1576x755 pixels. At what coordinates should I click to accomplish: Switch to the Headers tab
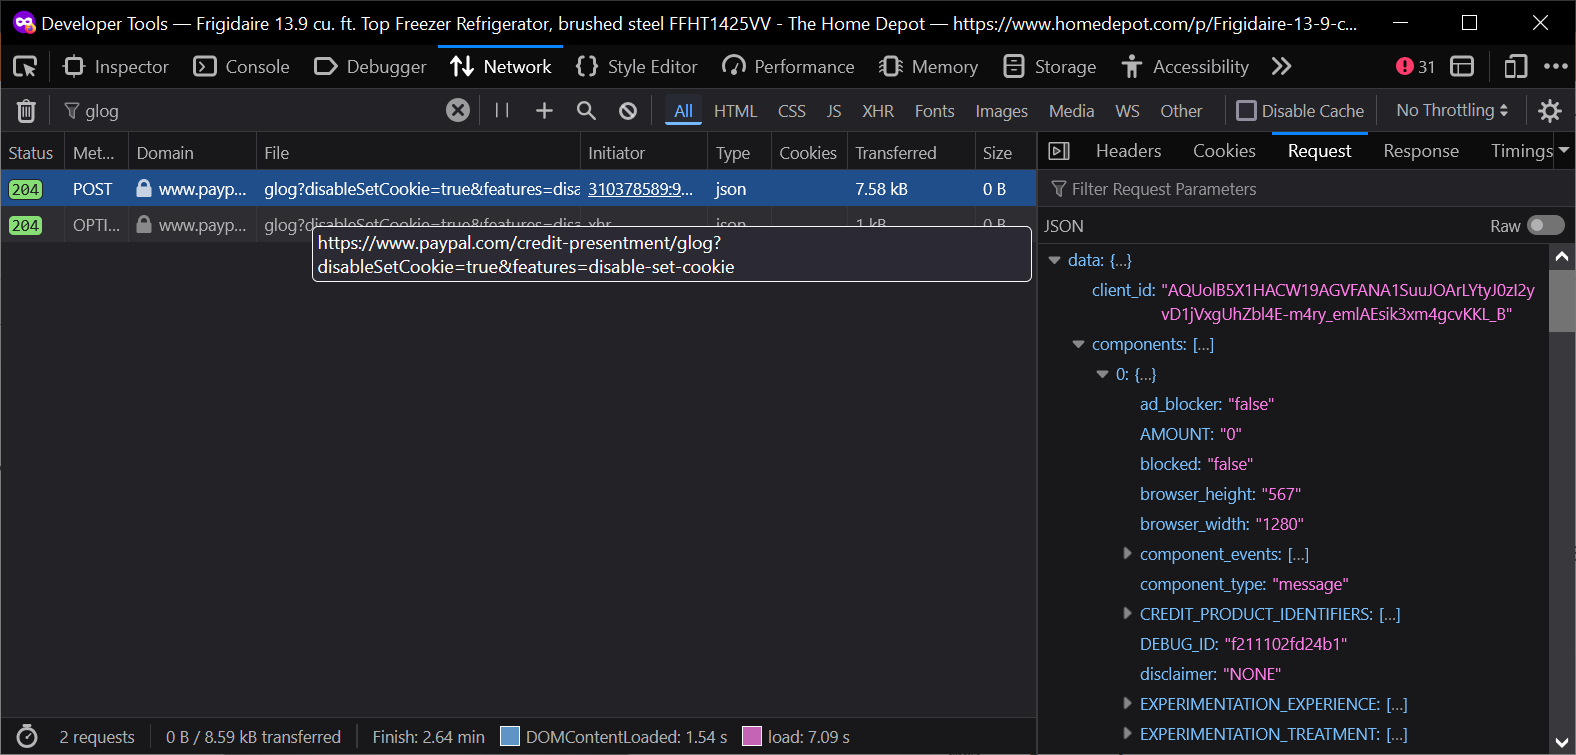(x=1128, y=151)
